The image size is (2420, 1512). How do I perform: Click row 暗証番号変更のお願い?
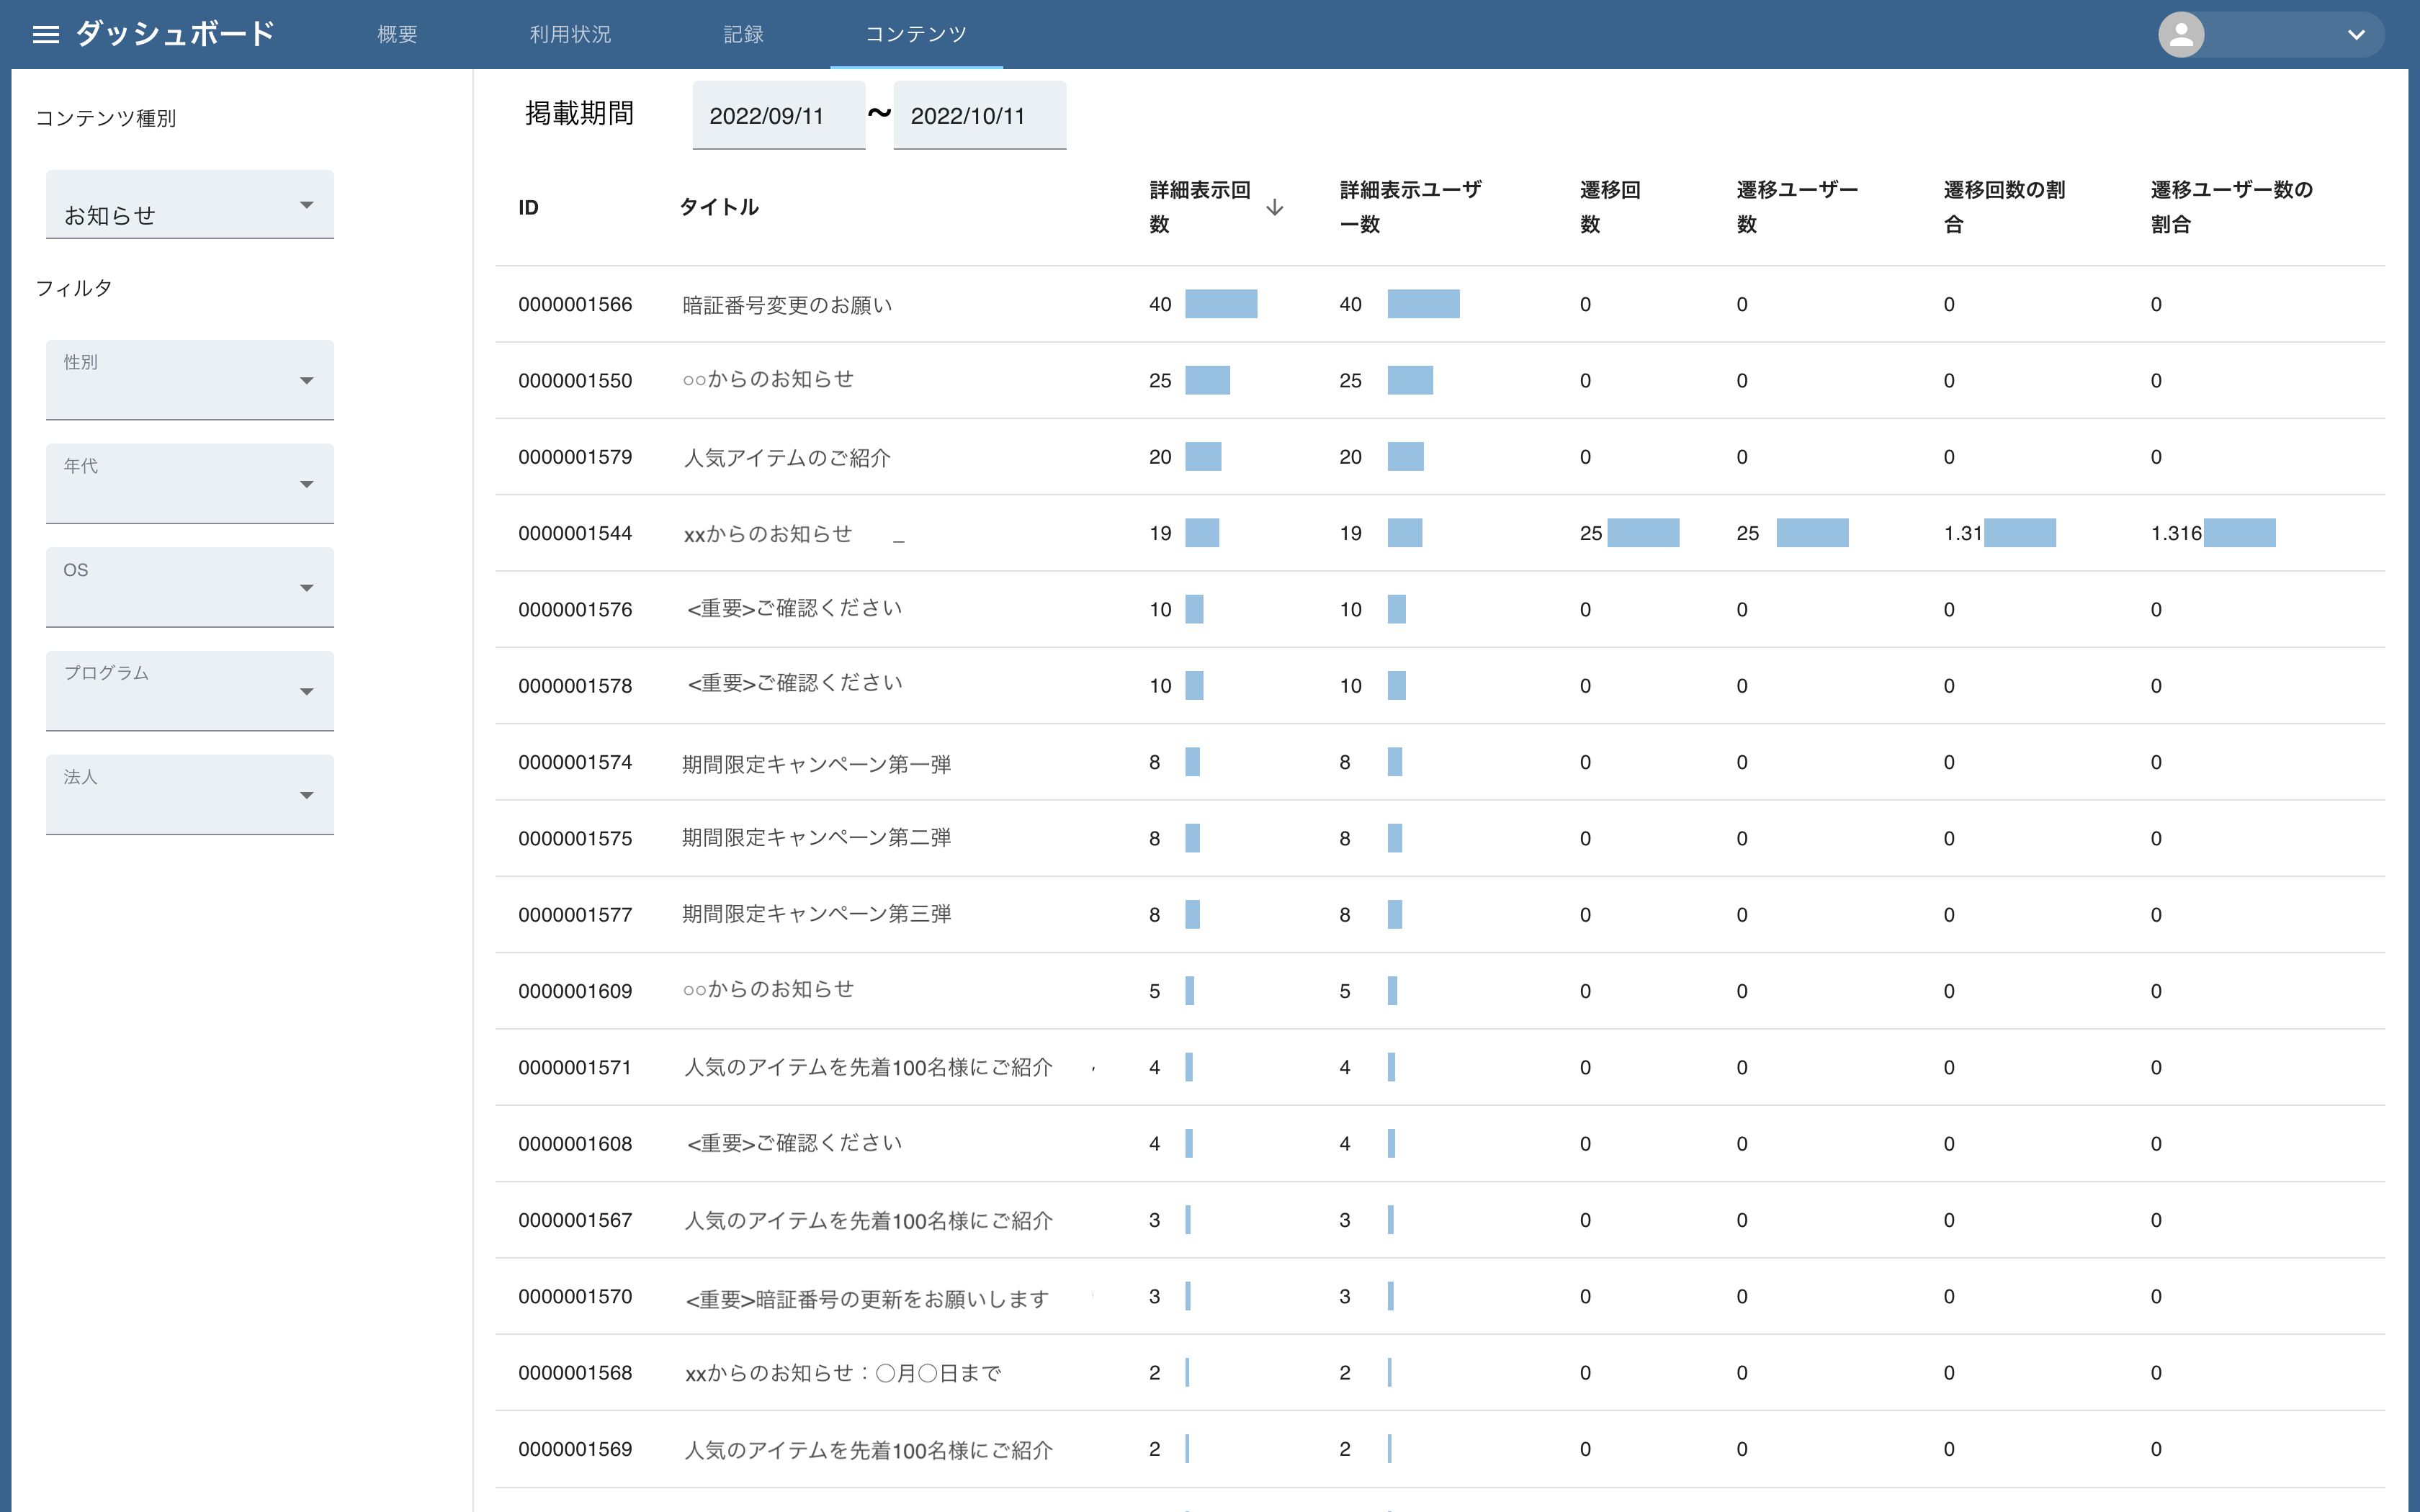point(787,305)
